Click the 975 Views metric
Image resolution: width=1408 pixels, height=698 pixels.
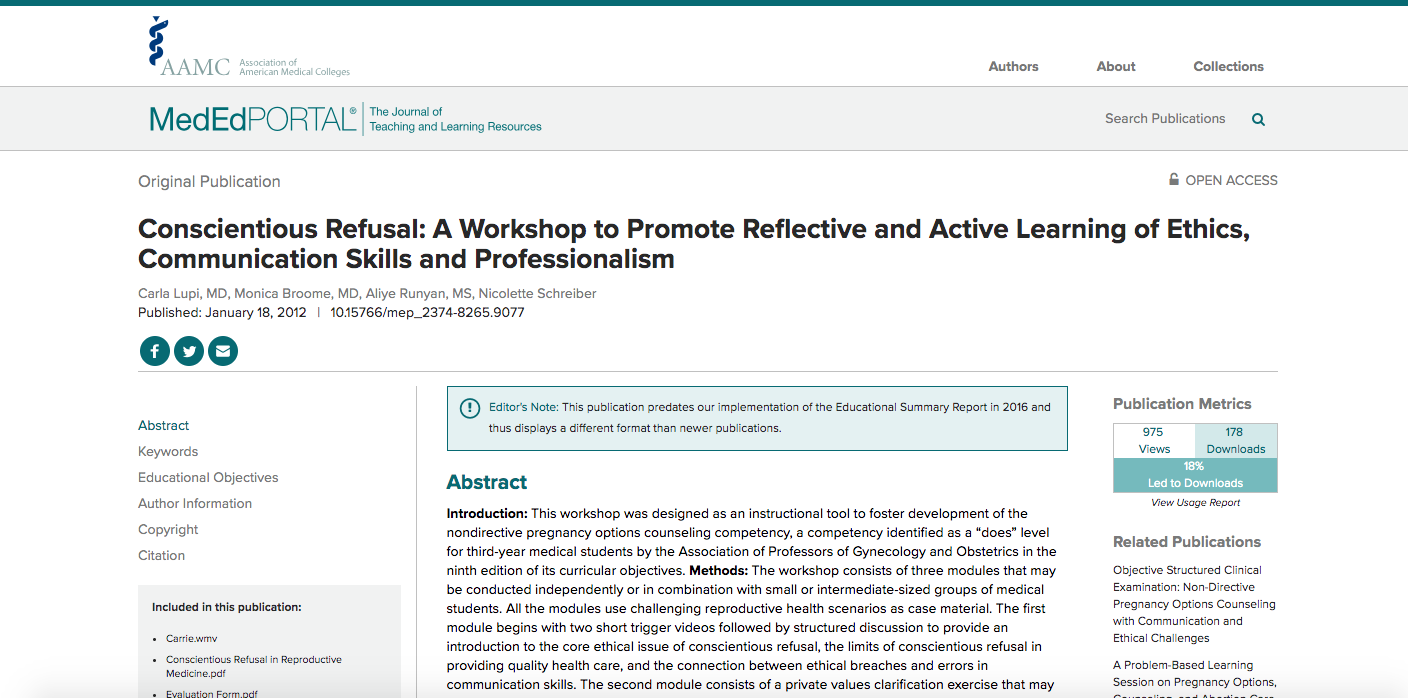[1154, 441]
